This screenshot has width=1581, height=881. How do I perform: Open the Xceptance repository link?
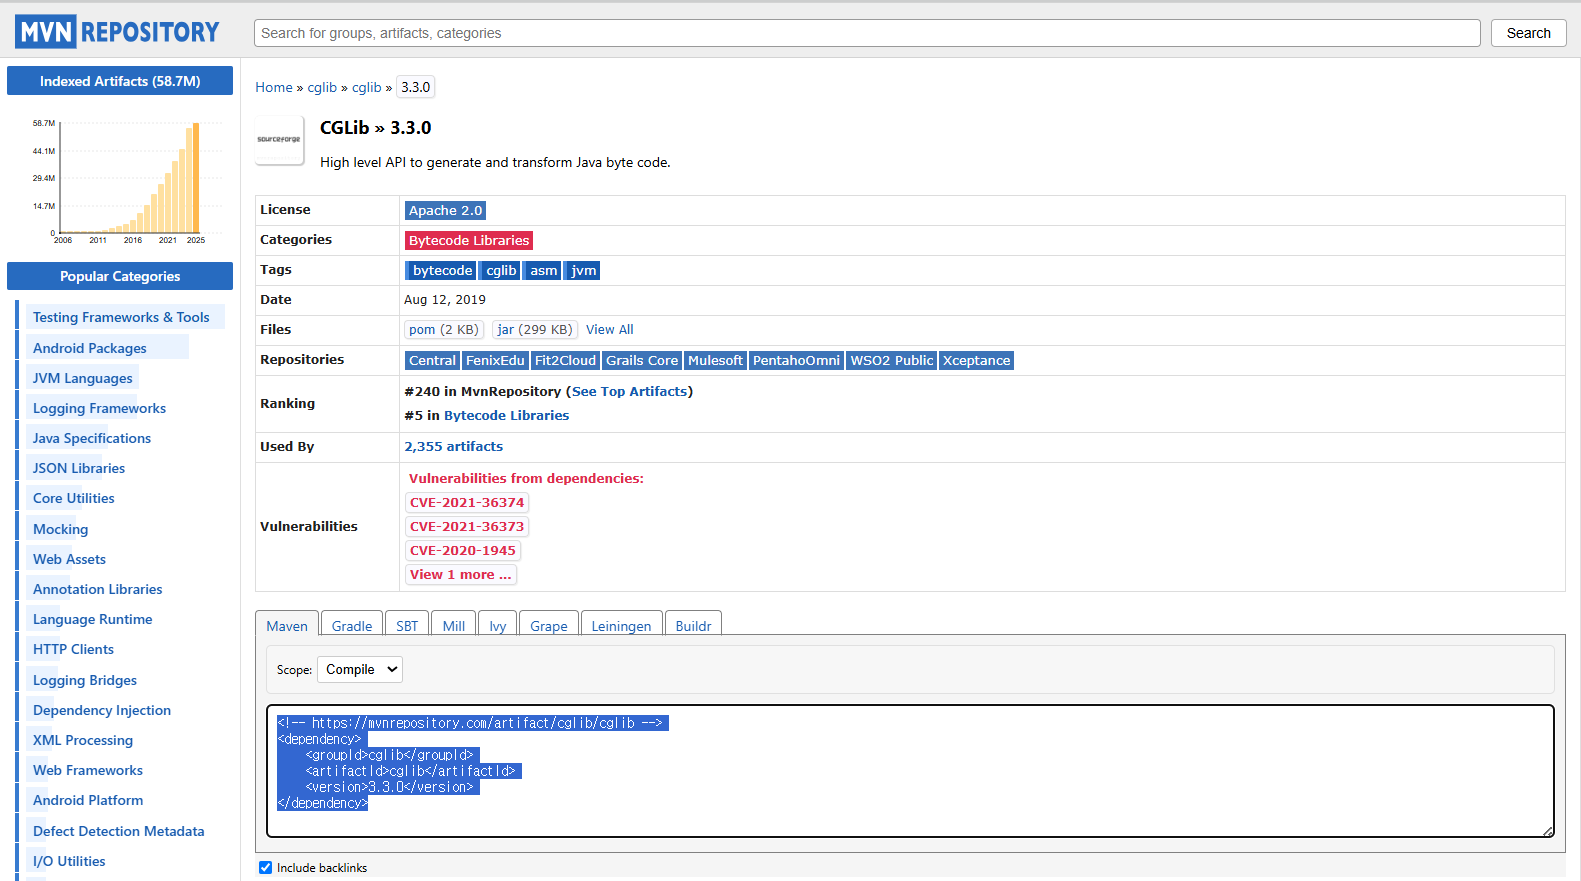tap(976, 361)
